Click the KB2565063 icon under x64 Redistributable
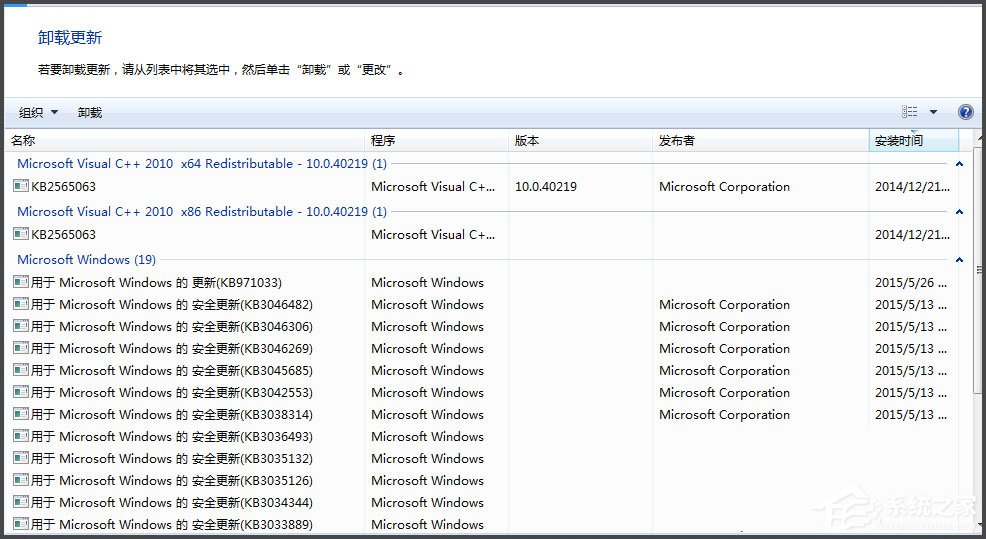Viewport: 986px width, 539px height. [x=21, y=186]
